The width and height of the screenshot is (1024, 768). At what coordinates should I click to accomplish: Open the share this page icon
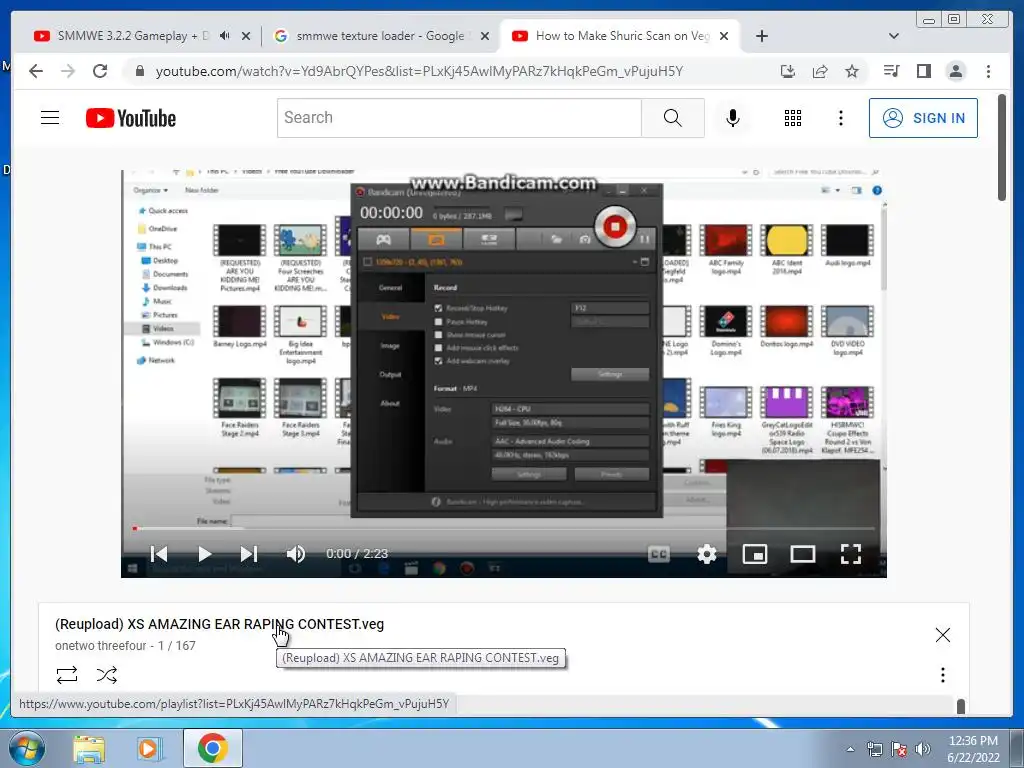tap(820, 71)
